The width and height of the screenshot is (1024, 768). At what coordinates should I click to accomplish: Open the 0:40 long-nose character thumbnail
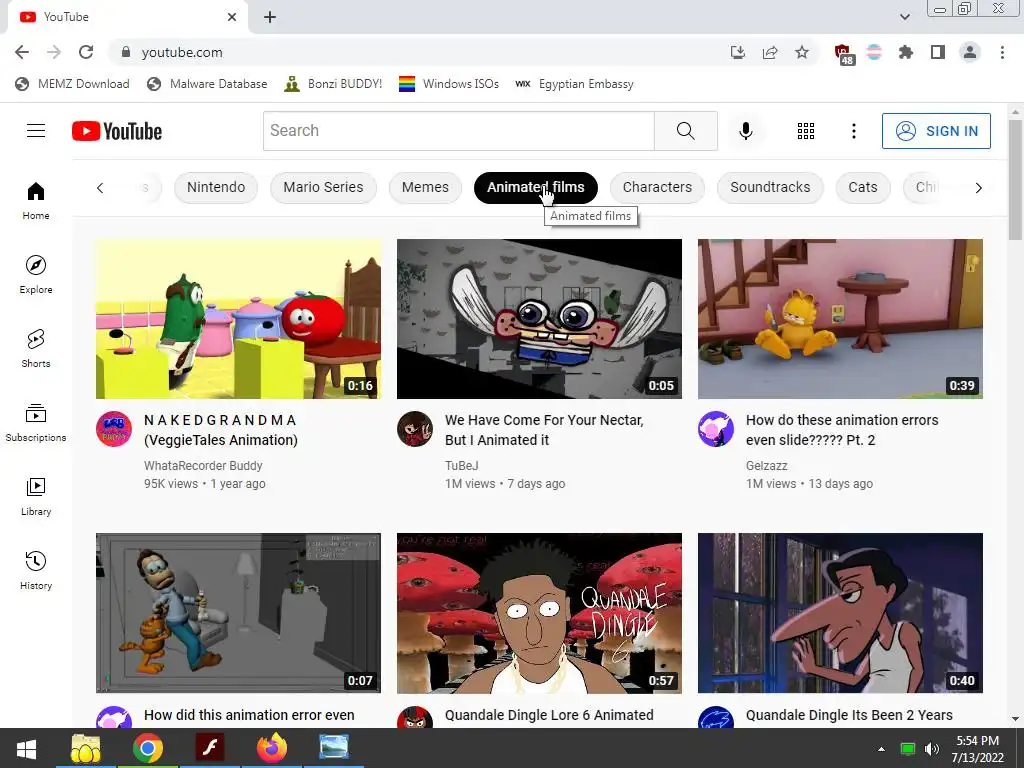[x=840, y=613]
